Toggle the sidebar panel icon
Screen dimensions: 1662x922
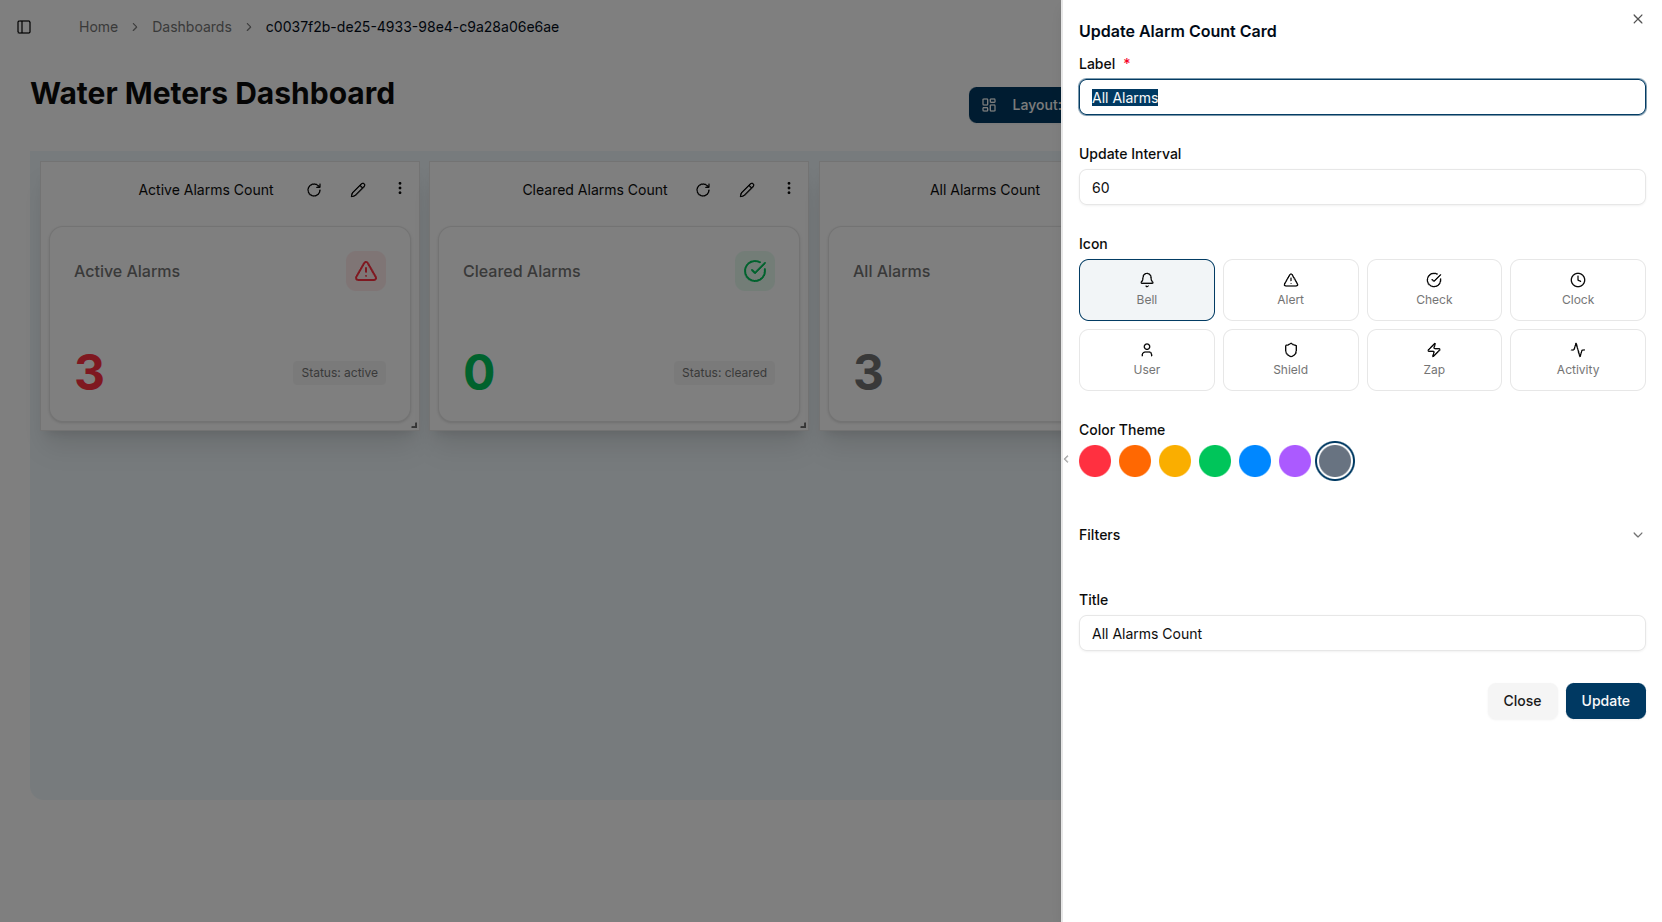point(24,27)
